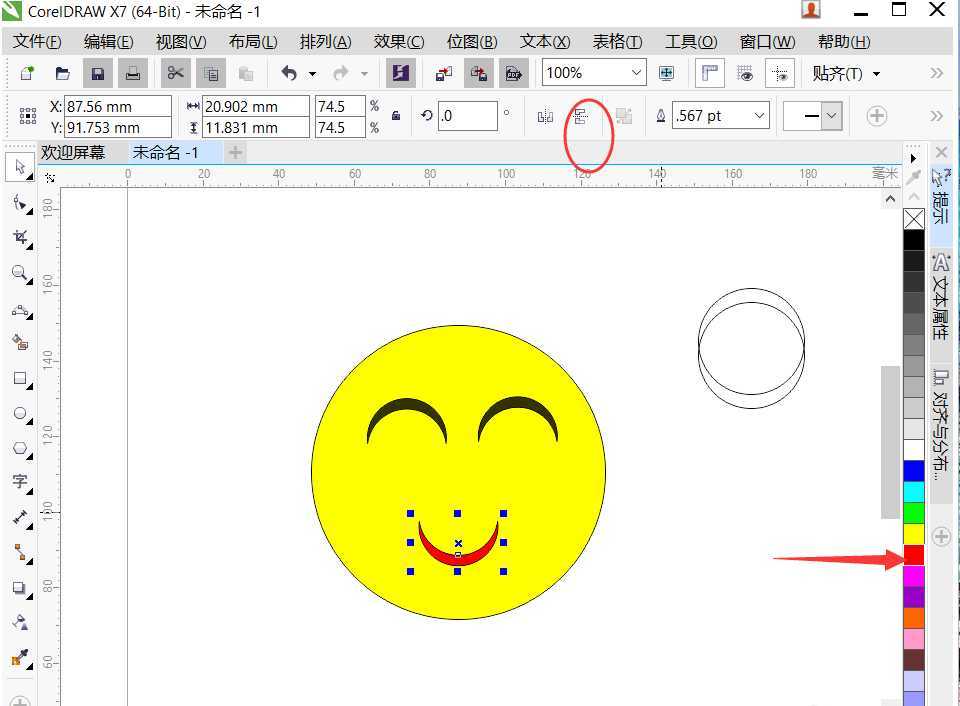Open the 贴齐(T) snap dropdown
The width and height of the screenshot is (960, 706).
coord(846,73)
